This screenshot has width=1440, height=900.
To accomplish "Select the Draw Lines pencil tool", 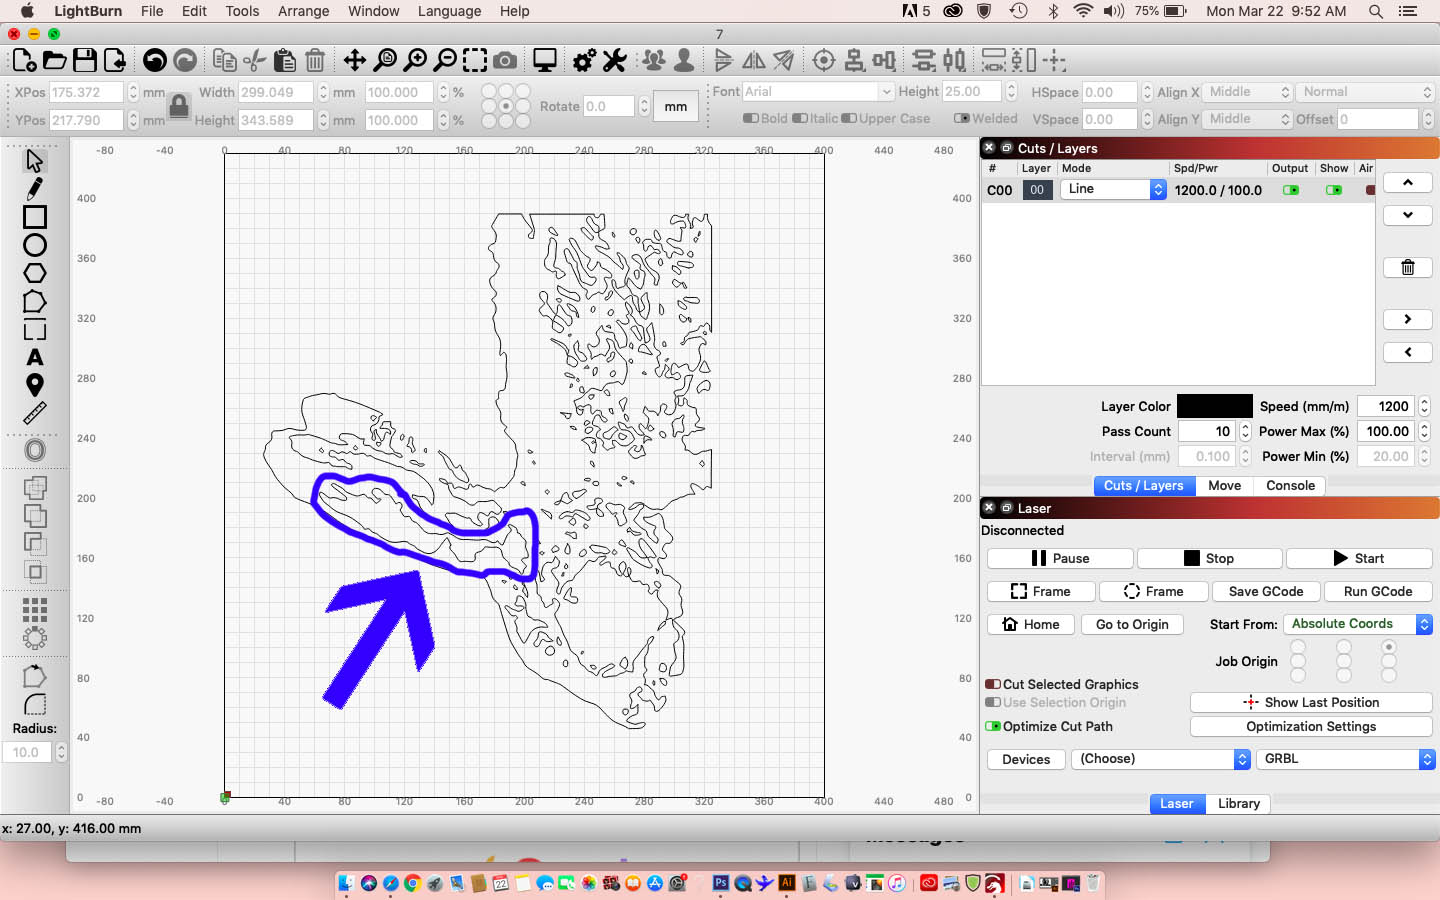I will click(35, 188).
